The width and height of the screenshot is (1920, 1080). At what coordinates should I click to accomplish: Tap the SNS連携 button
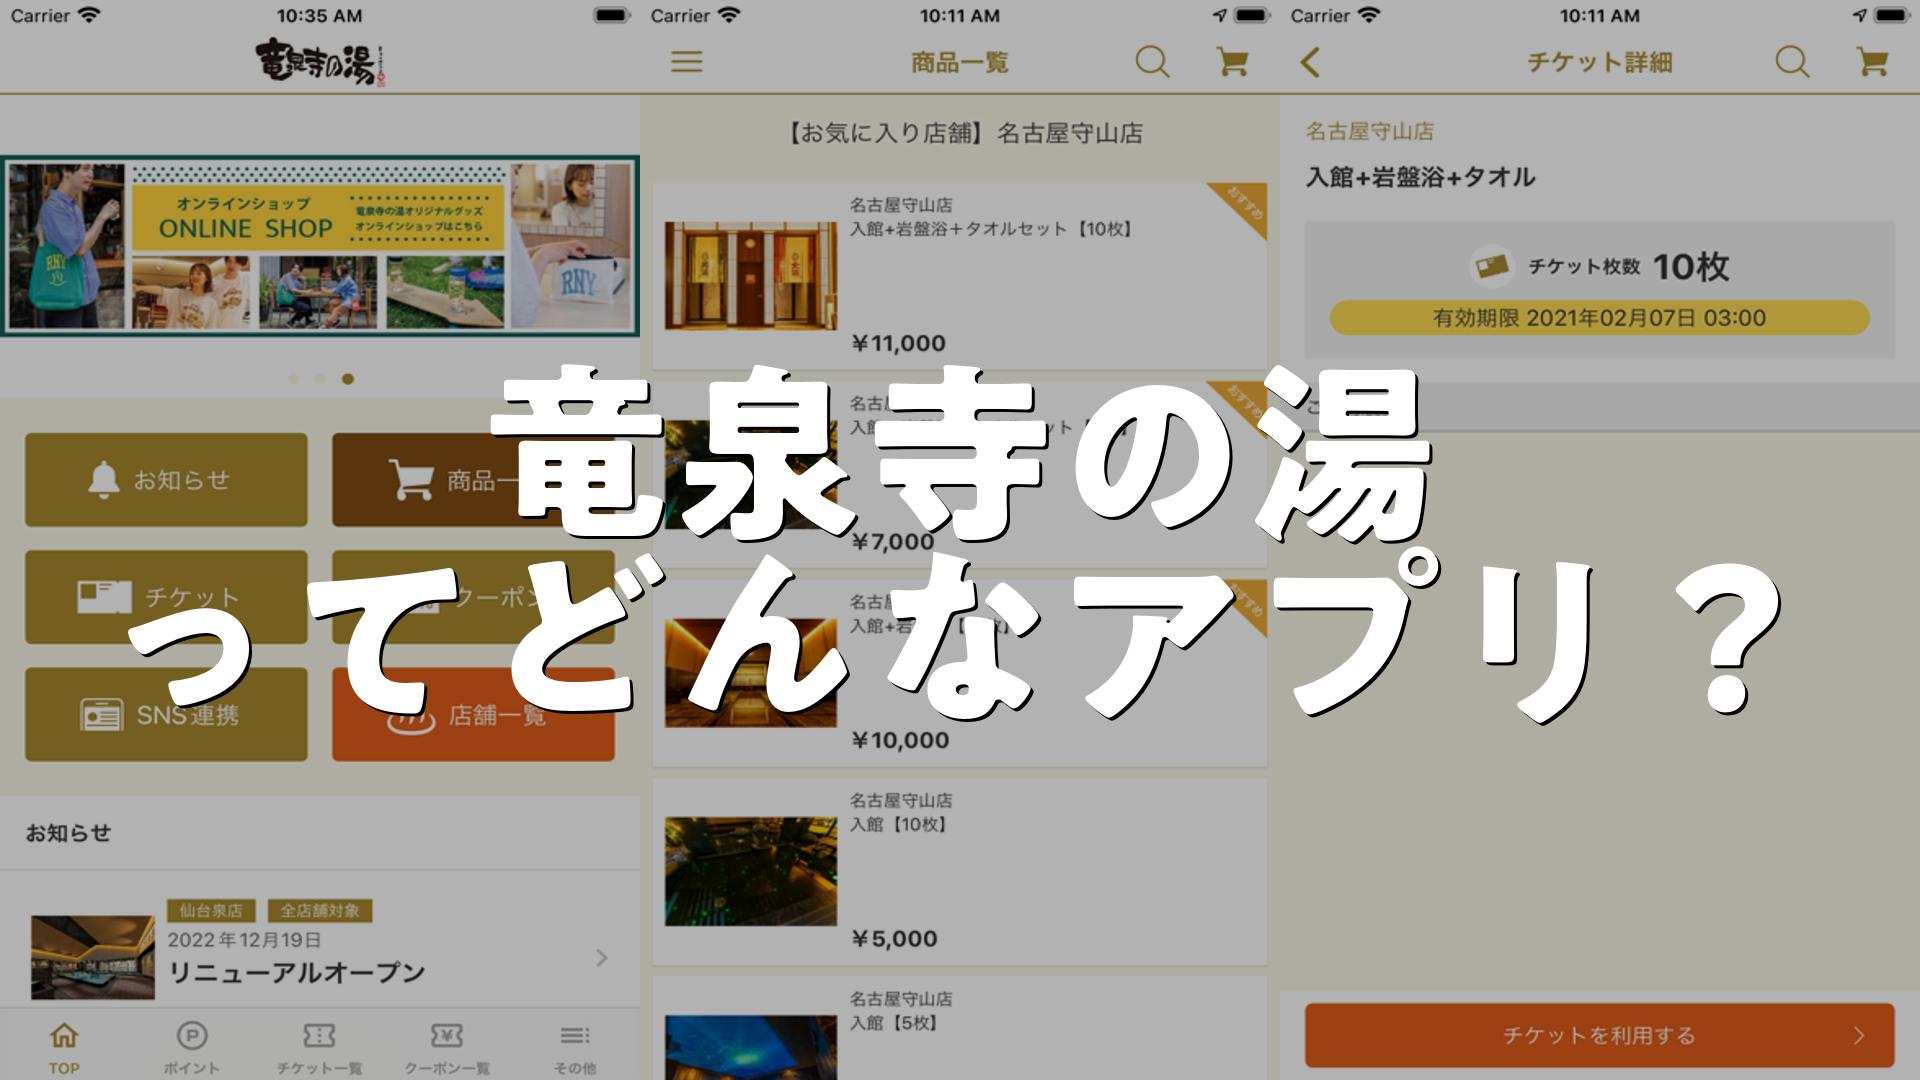(x=166, y=714)
